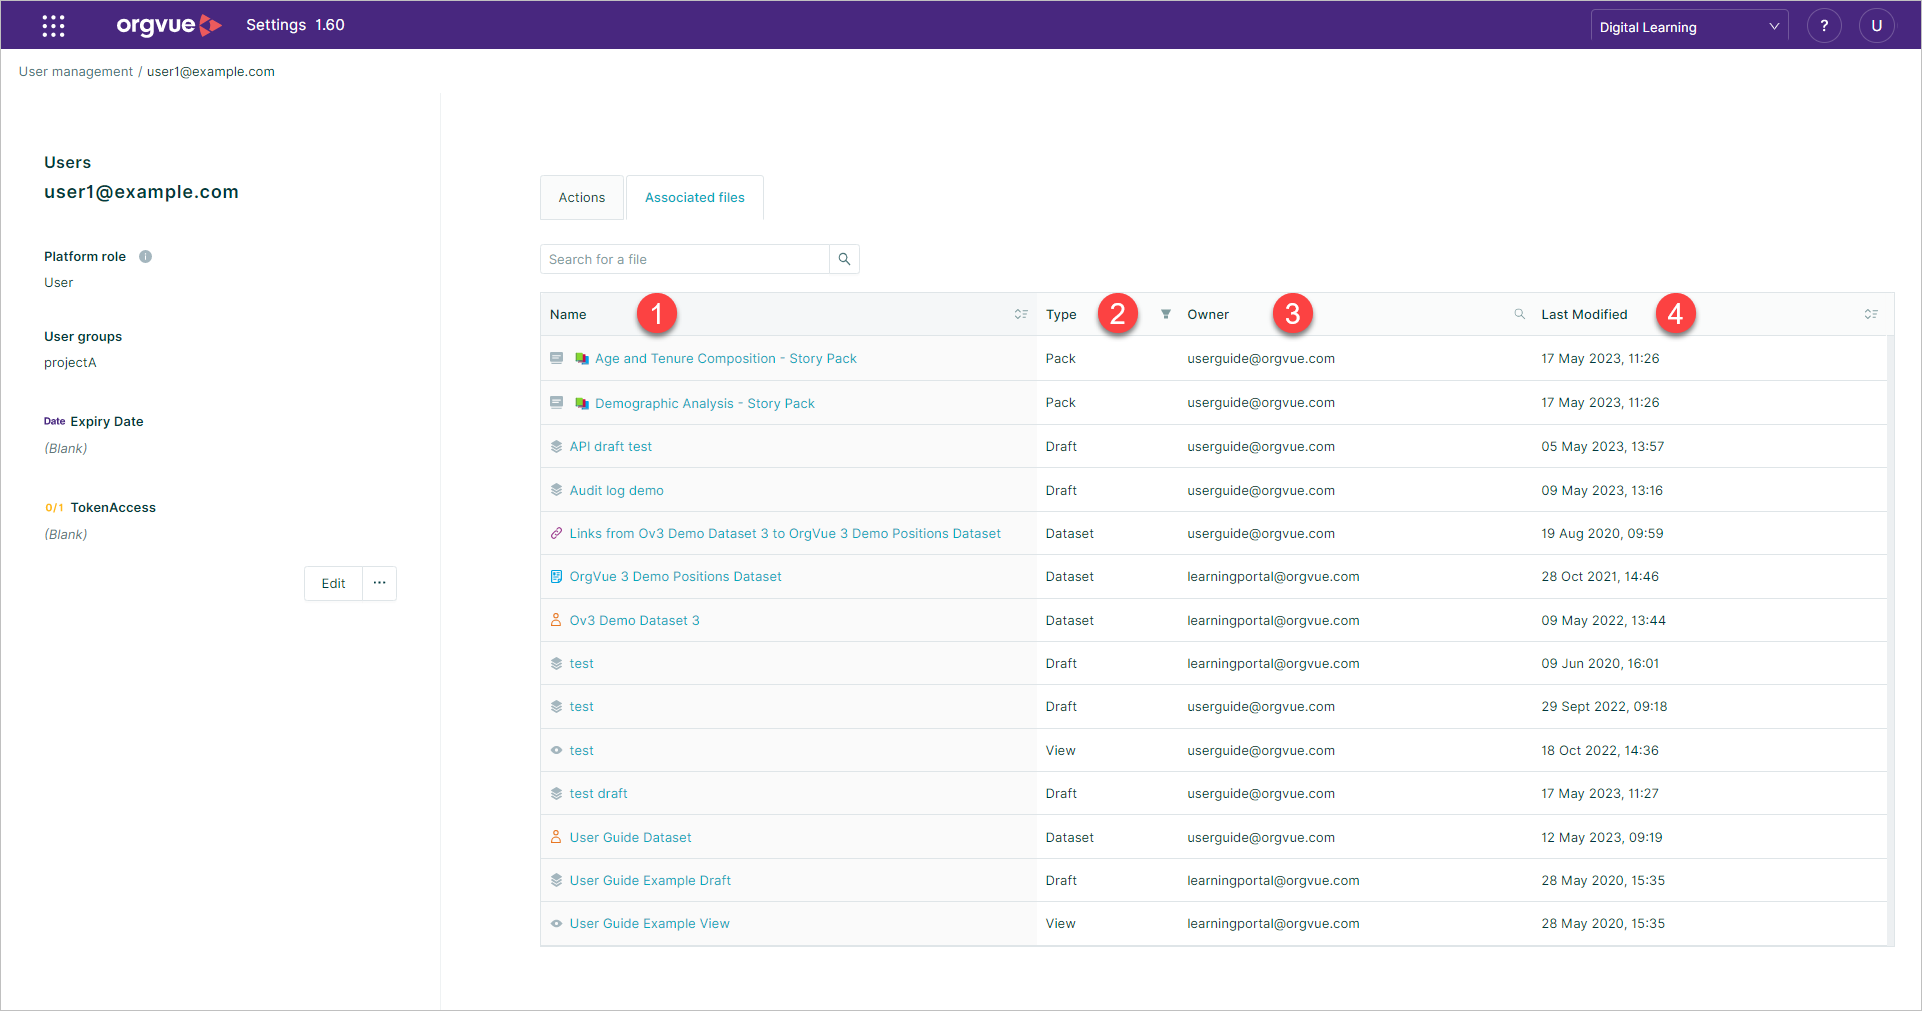1922x1011 pixels.
Task: Click the file search magnifier button
Action: [x=844, y=259]
